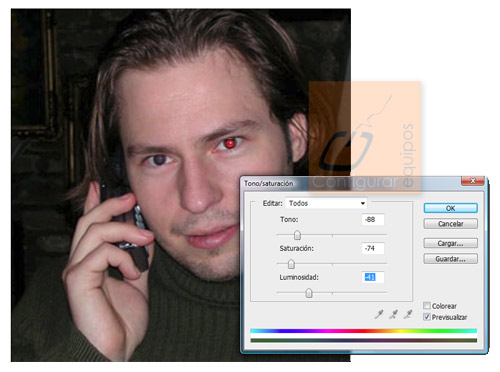The image size is (500, 372).
Task: Click the Cargar... button
Action: (450, 243)
